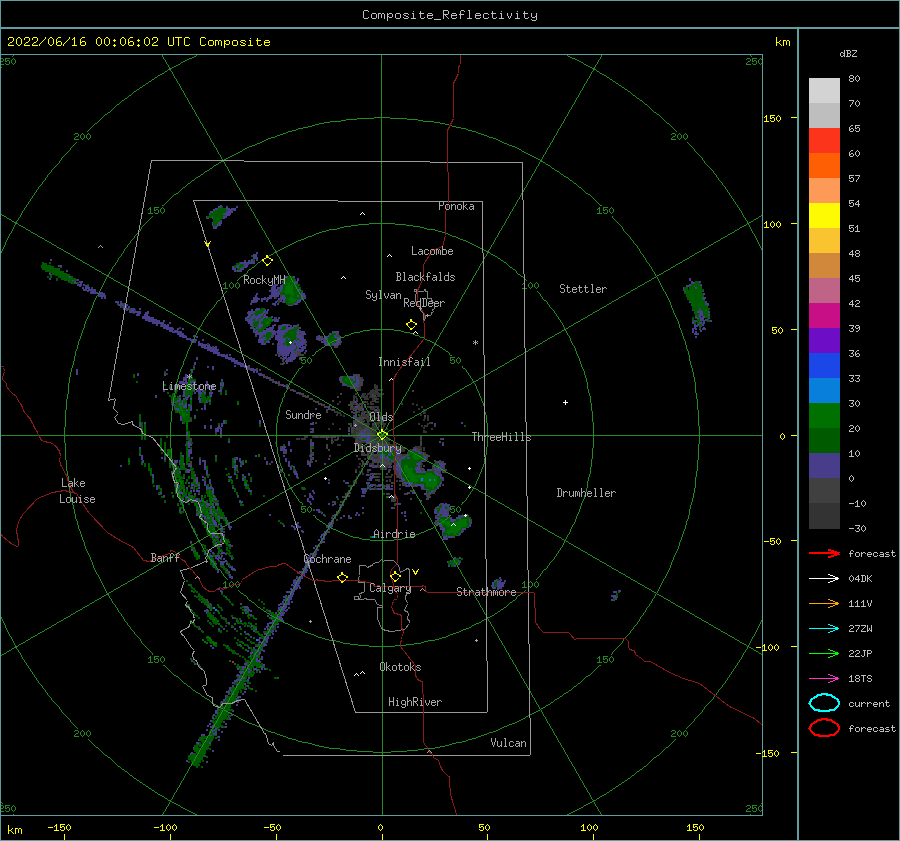The image size is (900, 841).
Task: Pick the tan 45-48 dBZ swatch
Action: point(824,266)
